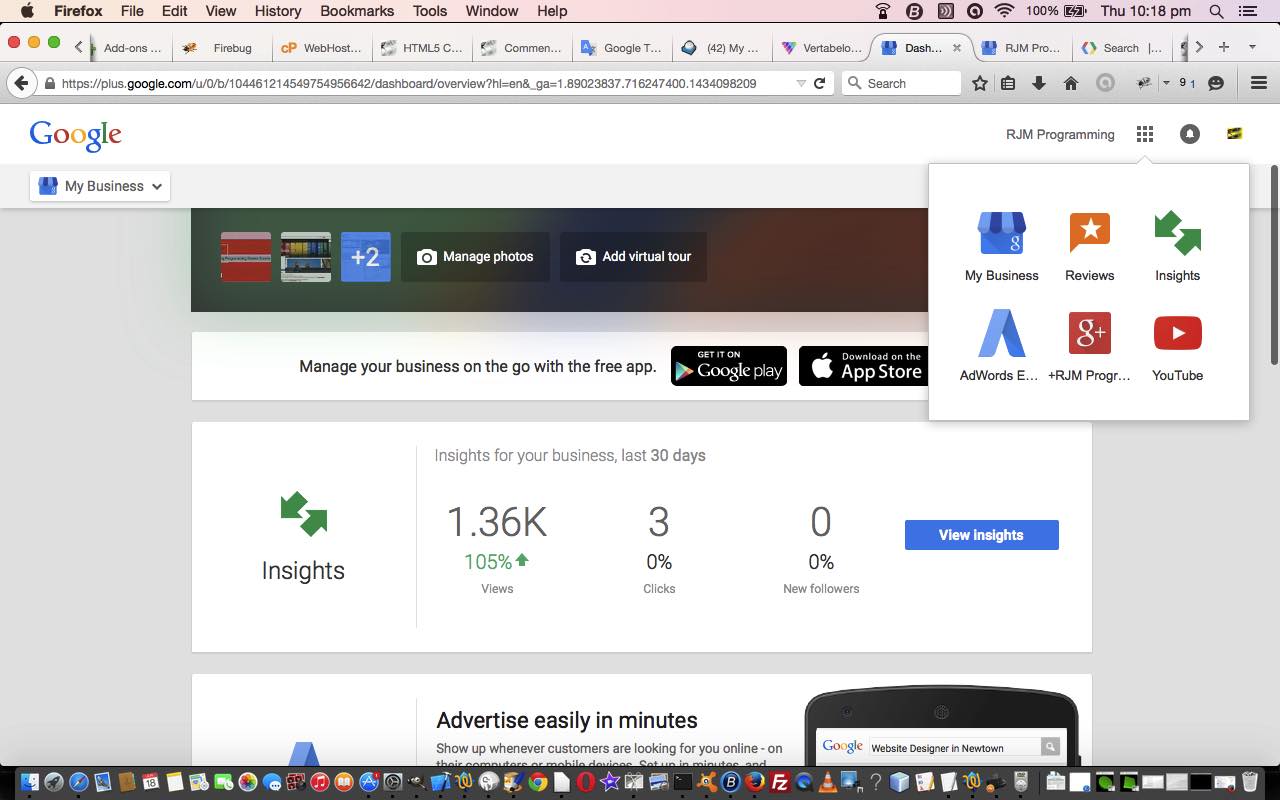This screenshot has width=1280, height=800.
Task: Expand the My Business dropdown
Action: coord(100,186)
